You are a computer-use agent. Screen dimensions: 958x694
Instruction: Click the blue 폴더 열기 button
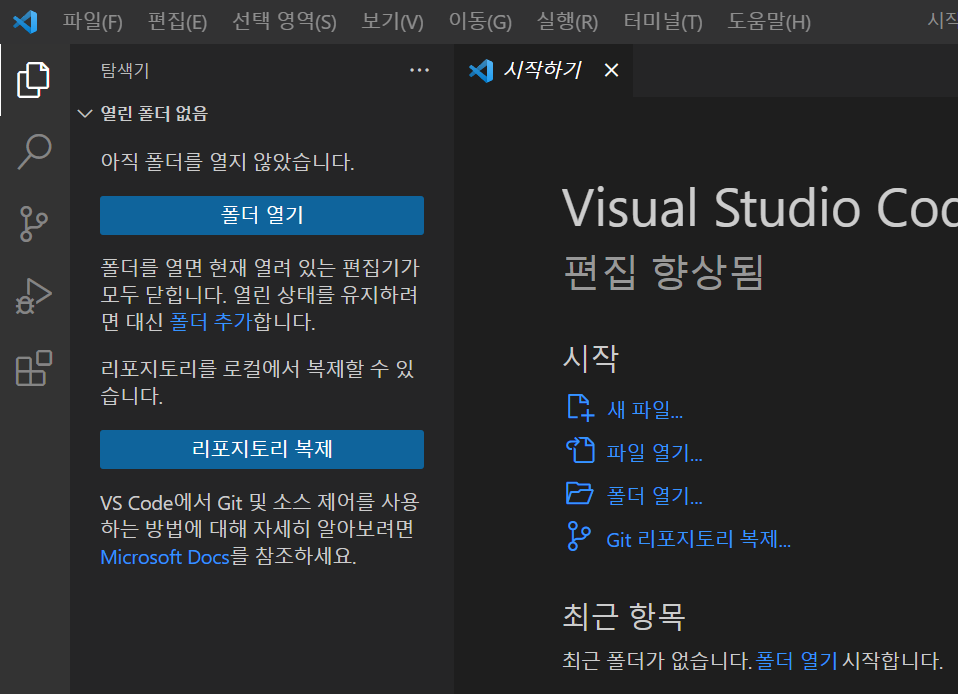262,215
